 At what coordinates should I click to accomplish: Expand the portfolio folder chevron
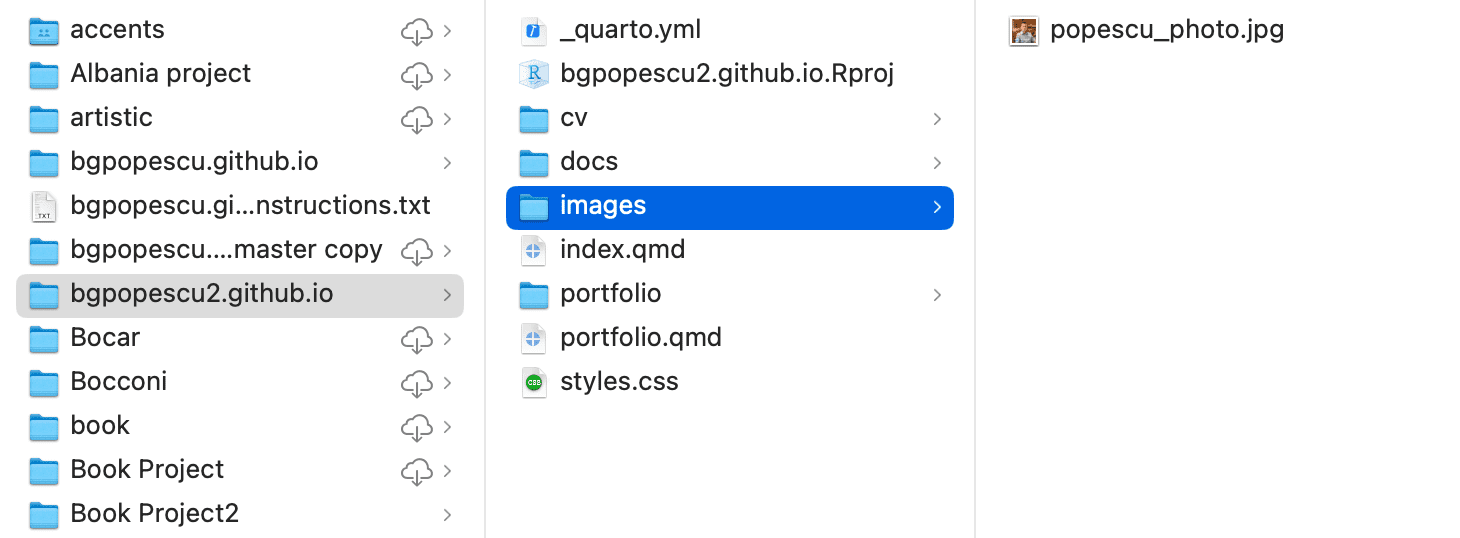tap(937, 295)
